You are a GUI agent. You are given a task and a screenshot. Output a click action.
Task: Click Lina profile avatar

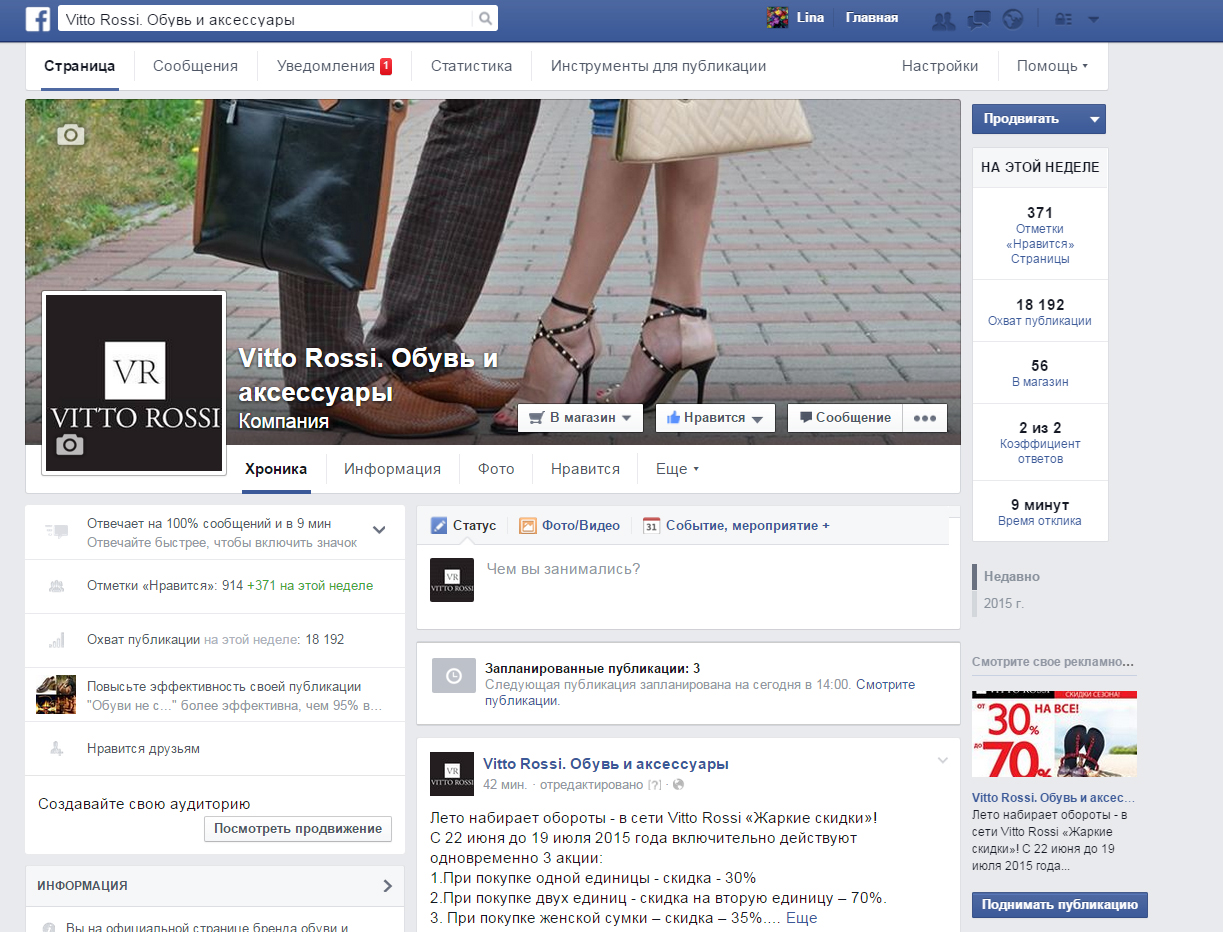pyautogui.click(x=777, y=18)
